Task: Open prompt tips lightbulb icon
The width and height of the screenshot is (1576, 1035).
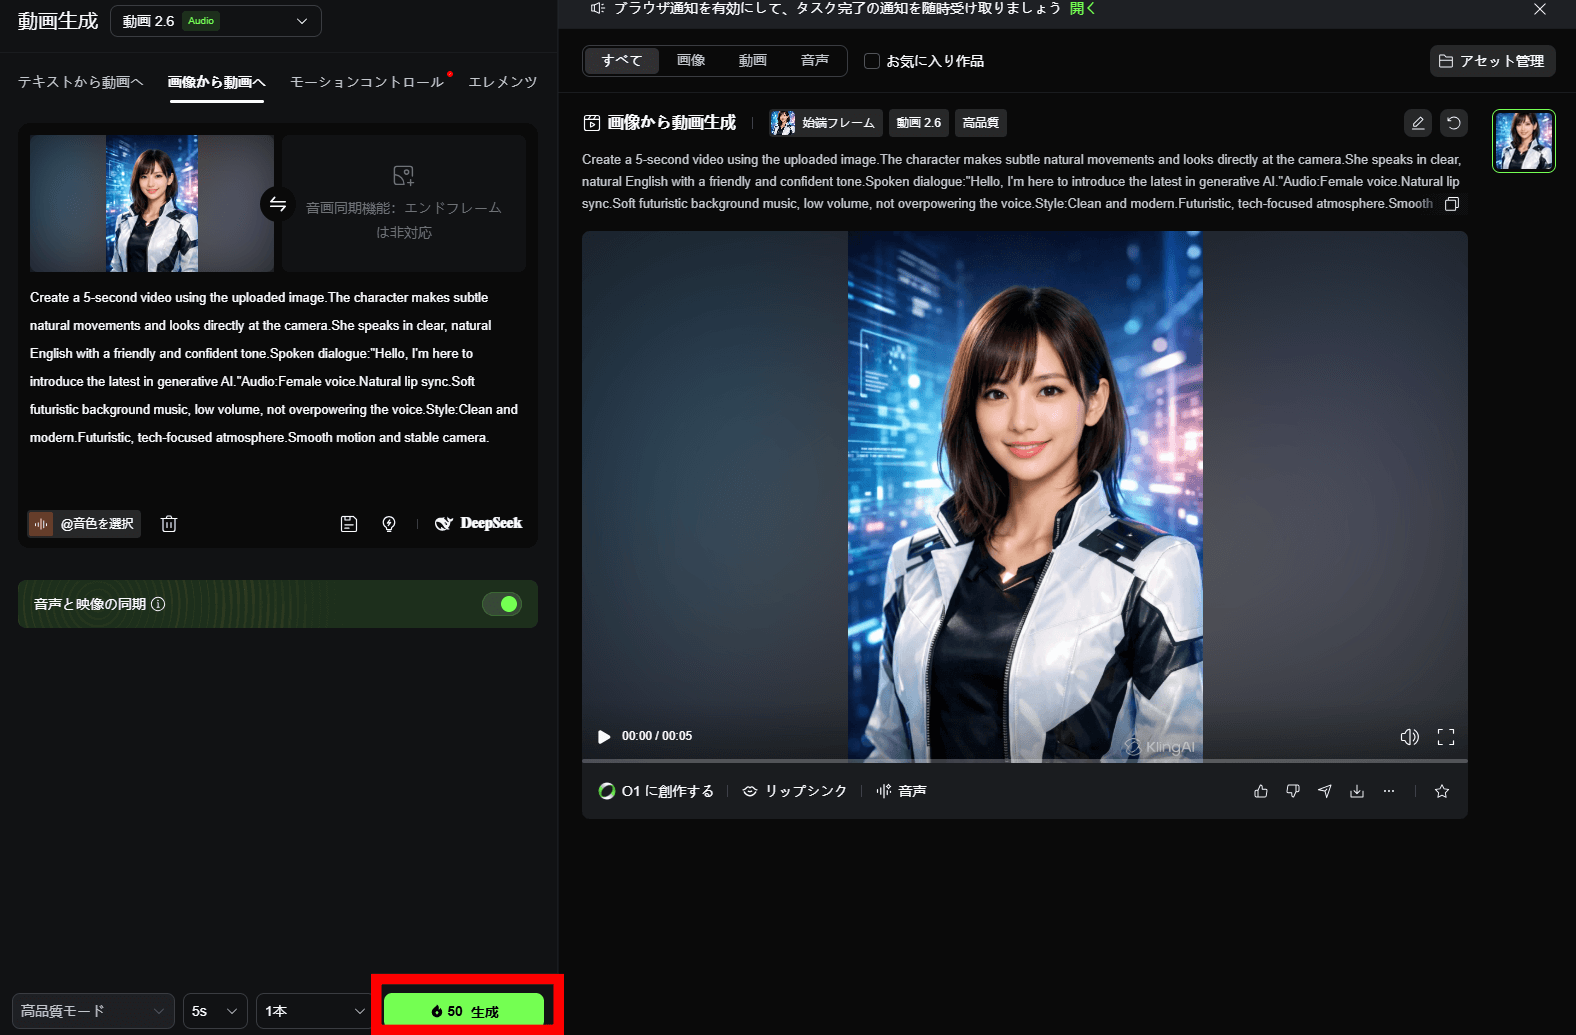Action: 389,524
